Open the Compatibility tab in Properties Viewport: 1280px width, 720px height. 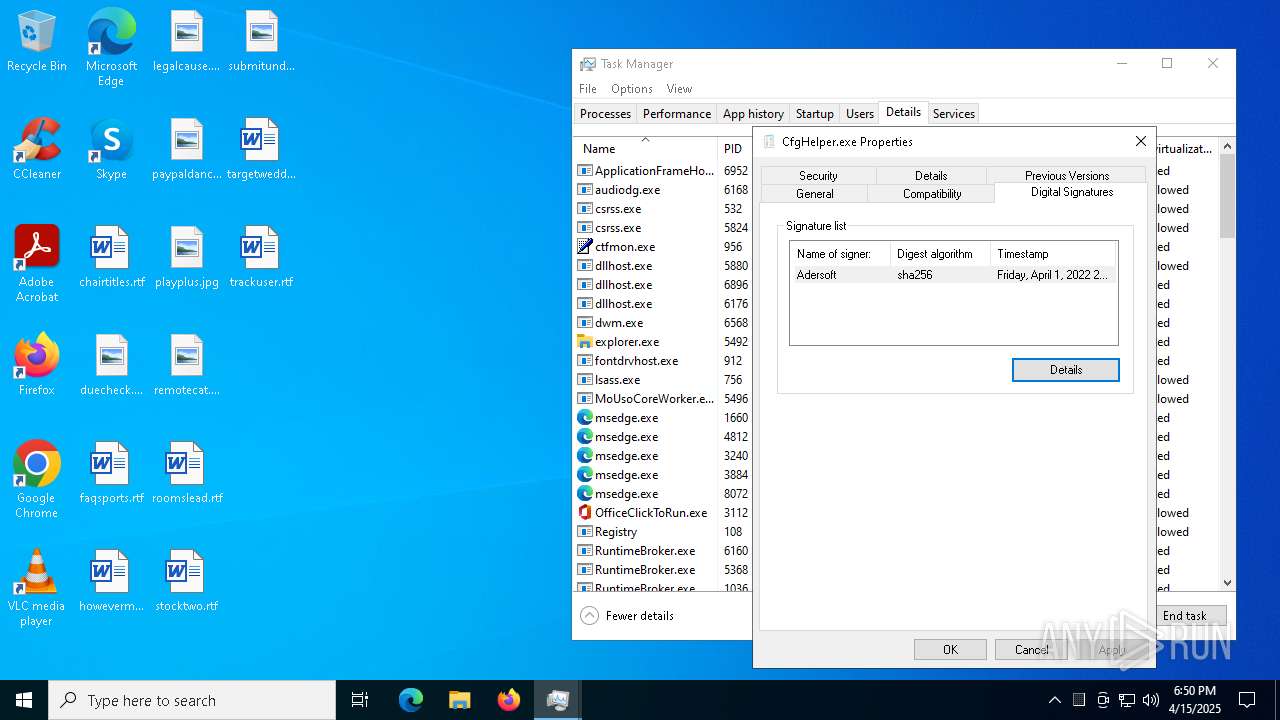(932, 194)
